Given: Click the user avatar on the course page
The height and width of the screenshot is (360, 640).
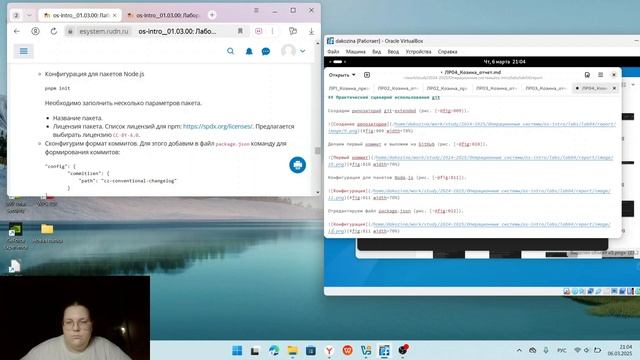Looking at the screenshot, I should (288, 51).
